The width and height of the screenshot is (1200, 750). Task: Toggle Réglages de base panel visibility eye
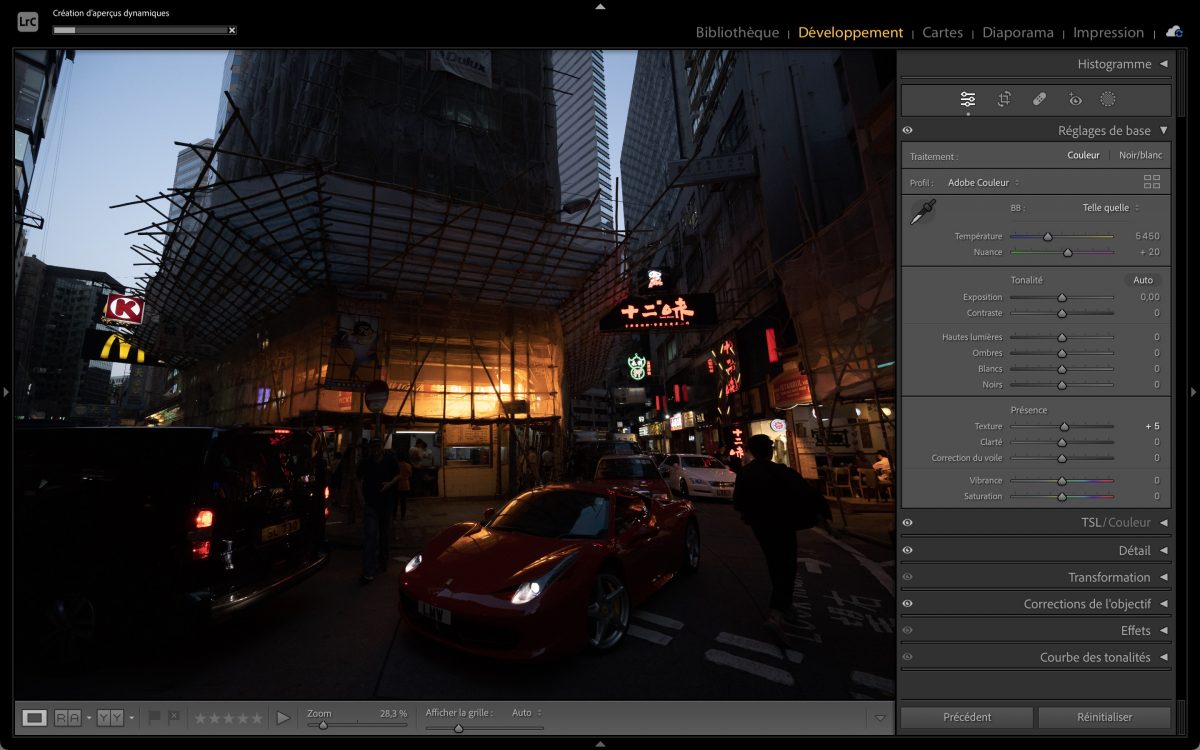(x=907, y=131)
